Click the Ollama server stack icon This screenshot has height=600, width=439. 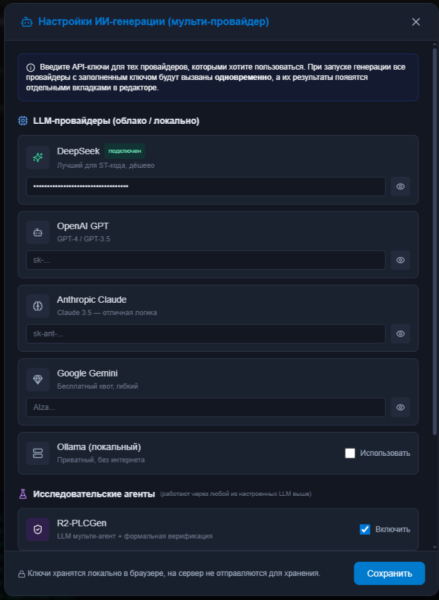38,453
